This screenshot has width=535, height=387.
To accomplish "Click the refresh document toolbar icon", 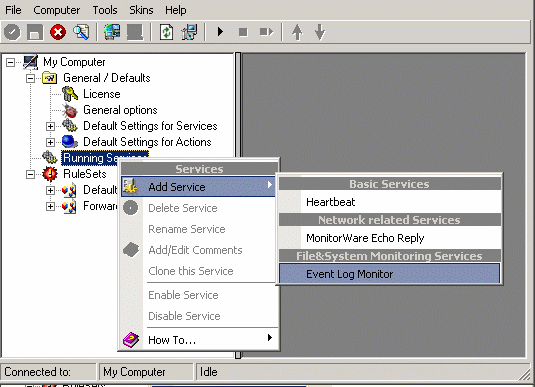I will pyautogui.click(x=167, y=32).
